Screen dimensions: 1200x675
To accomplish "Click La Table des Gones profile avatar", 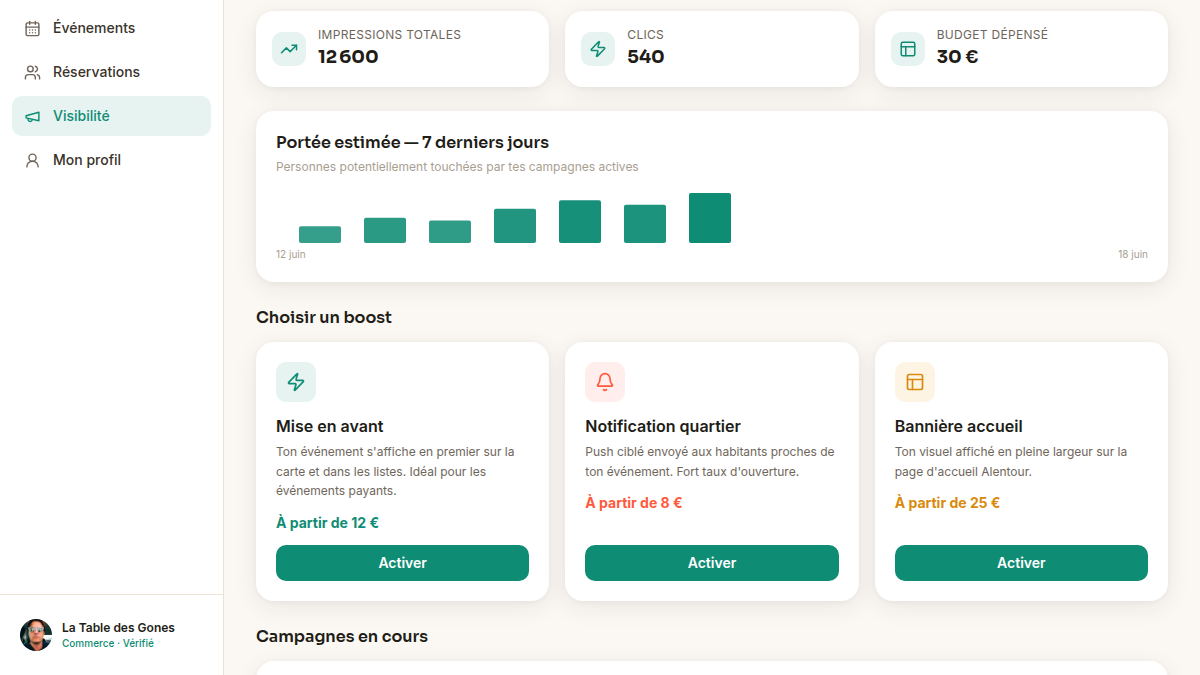I will tap(36, 635).
